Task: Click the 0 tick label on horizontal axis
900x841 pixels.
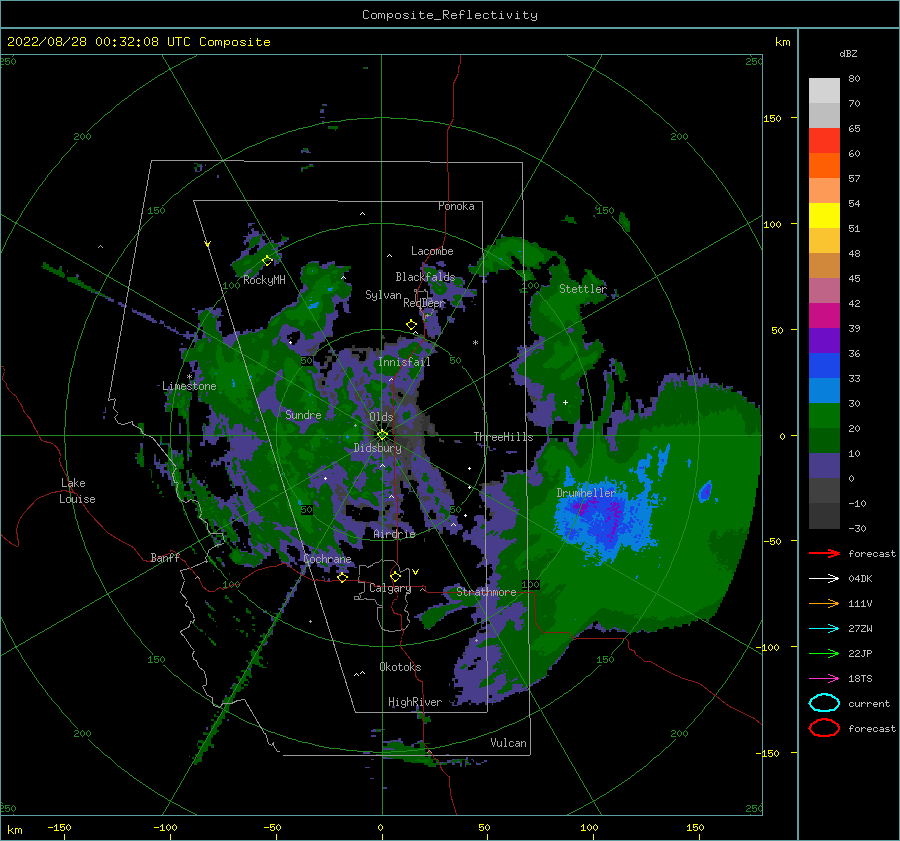Action: 381,827
